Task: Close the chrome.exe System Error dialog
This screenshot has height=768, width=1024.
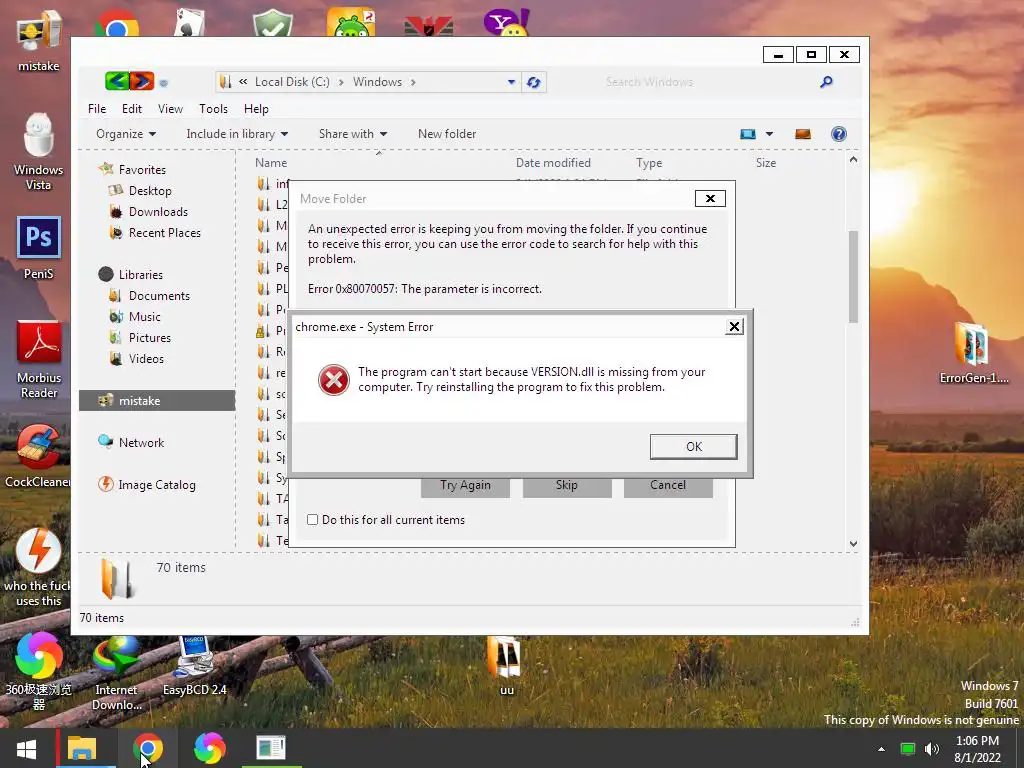Action: coord(734,327)
